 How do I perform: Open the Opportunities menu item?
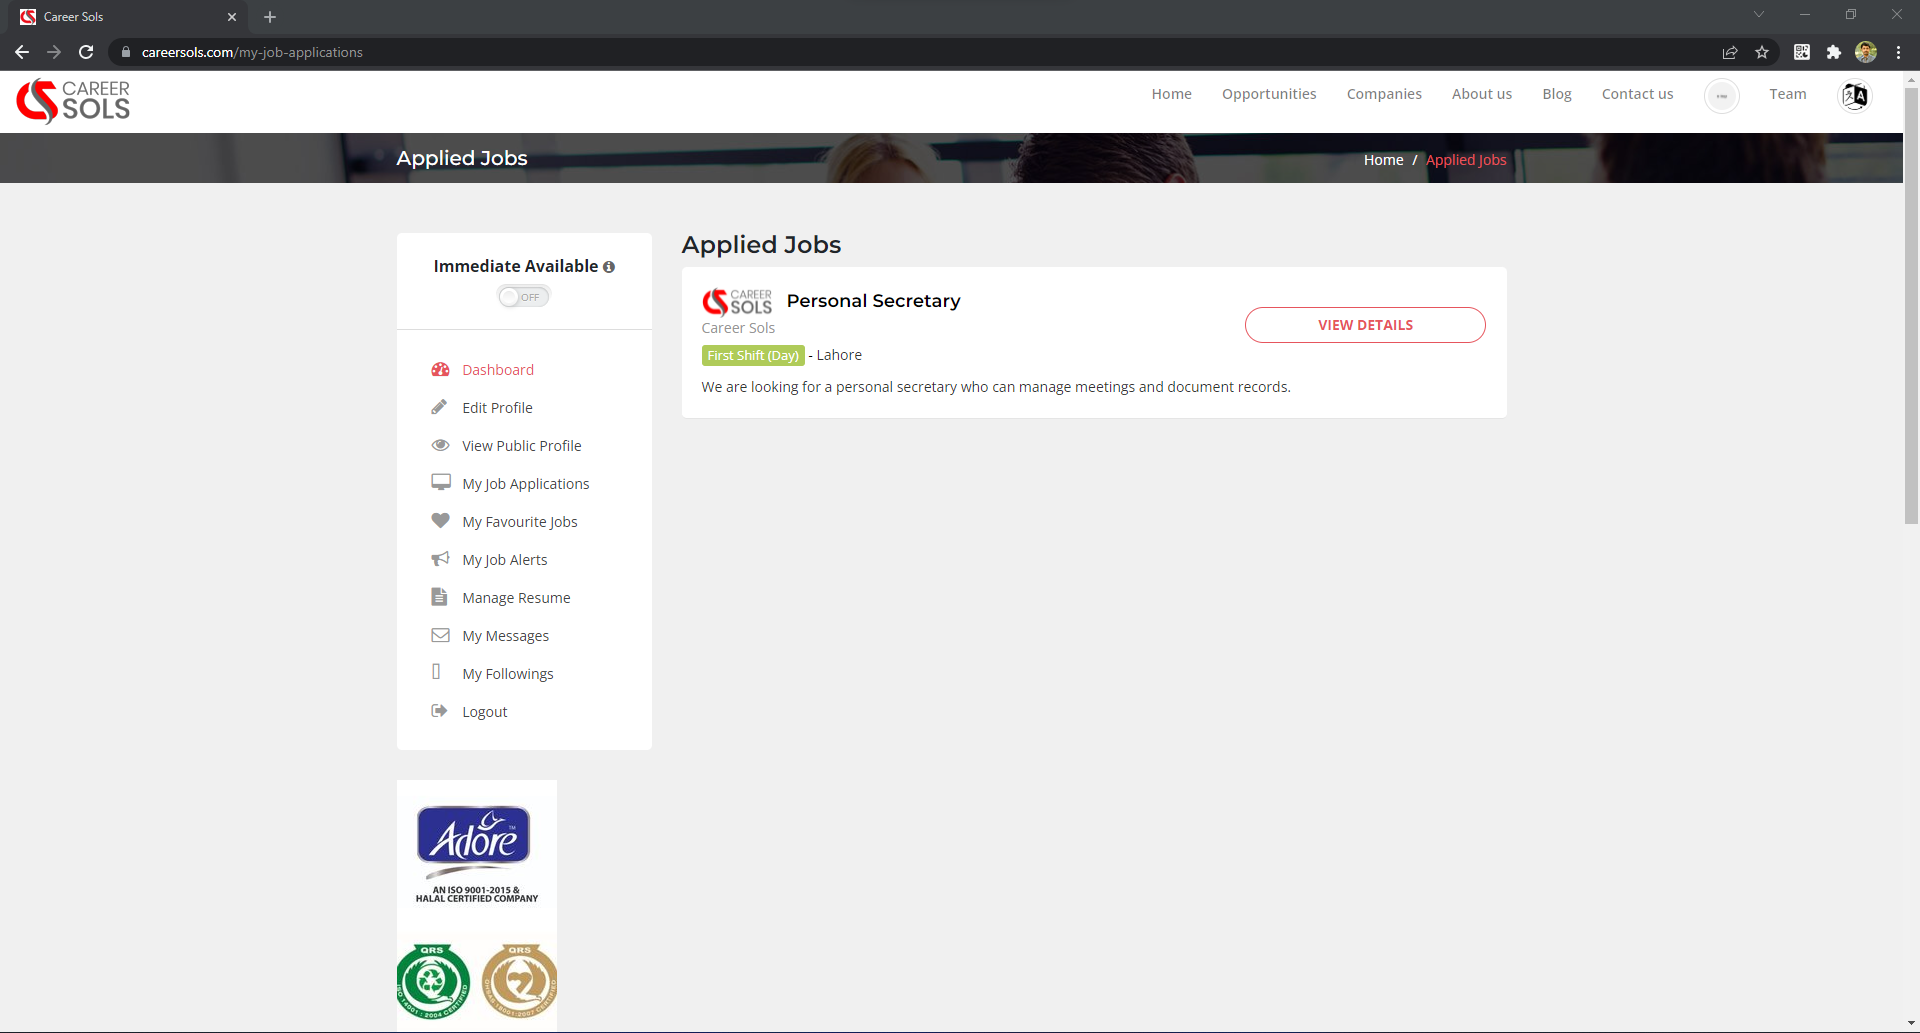tap(1269, 94)
